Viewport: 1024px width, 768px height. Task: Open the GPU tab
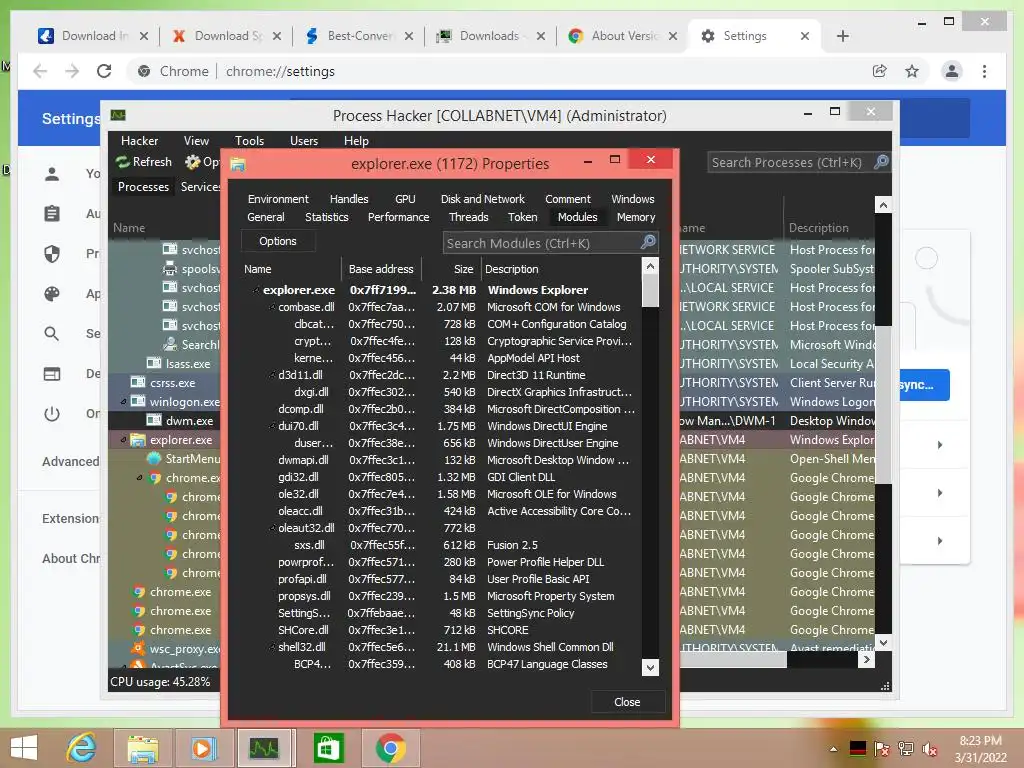(x=405, y=199)
